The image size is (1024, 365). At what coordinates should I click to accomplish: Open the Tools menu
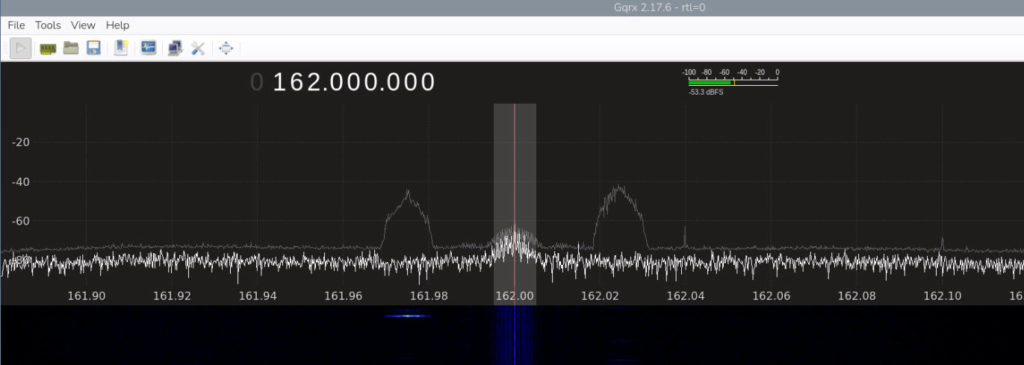(x=48, y=25)
